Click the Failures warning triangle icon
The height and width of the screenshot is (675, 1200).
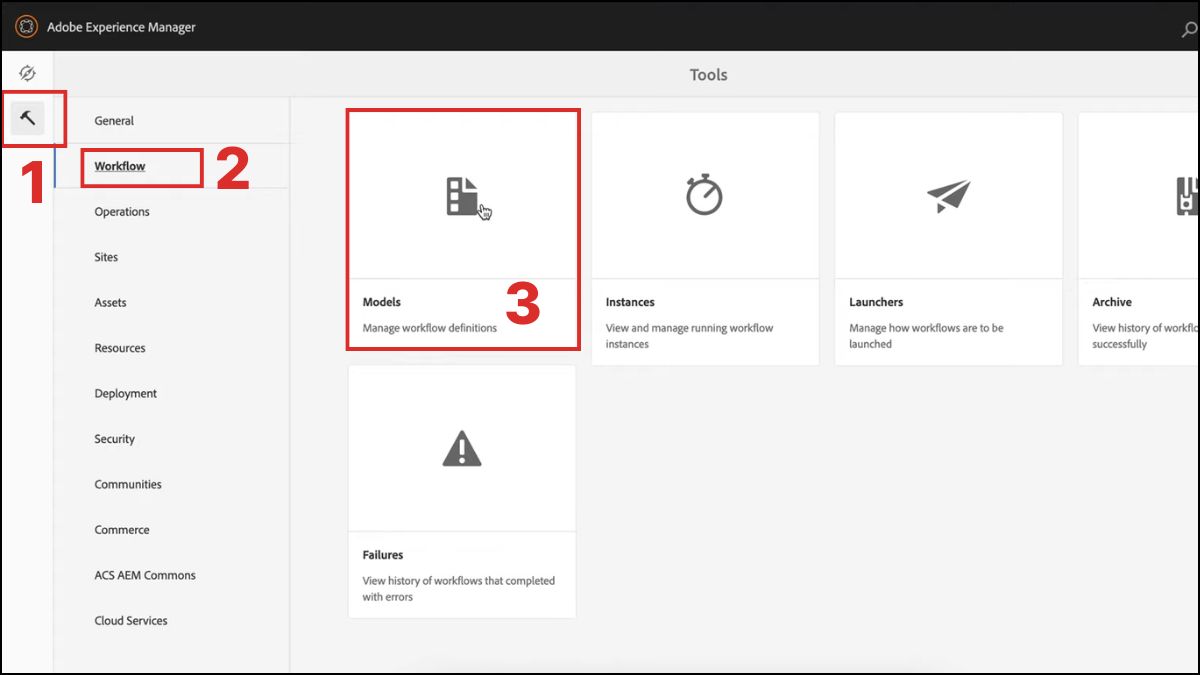point(462,448)
